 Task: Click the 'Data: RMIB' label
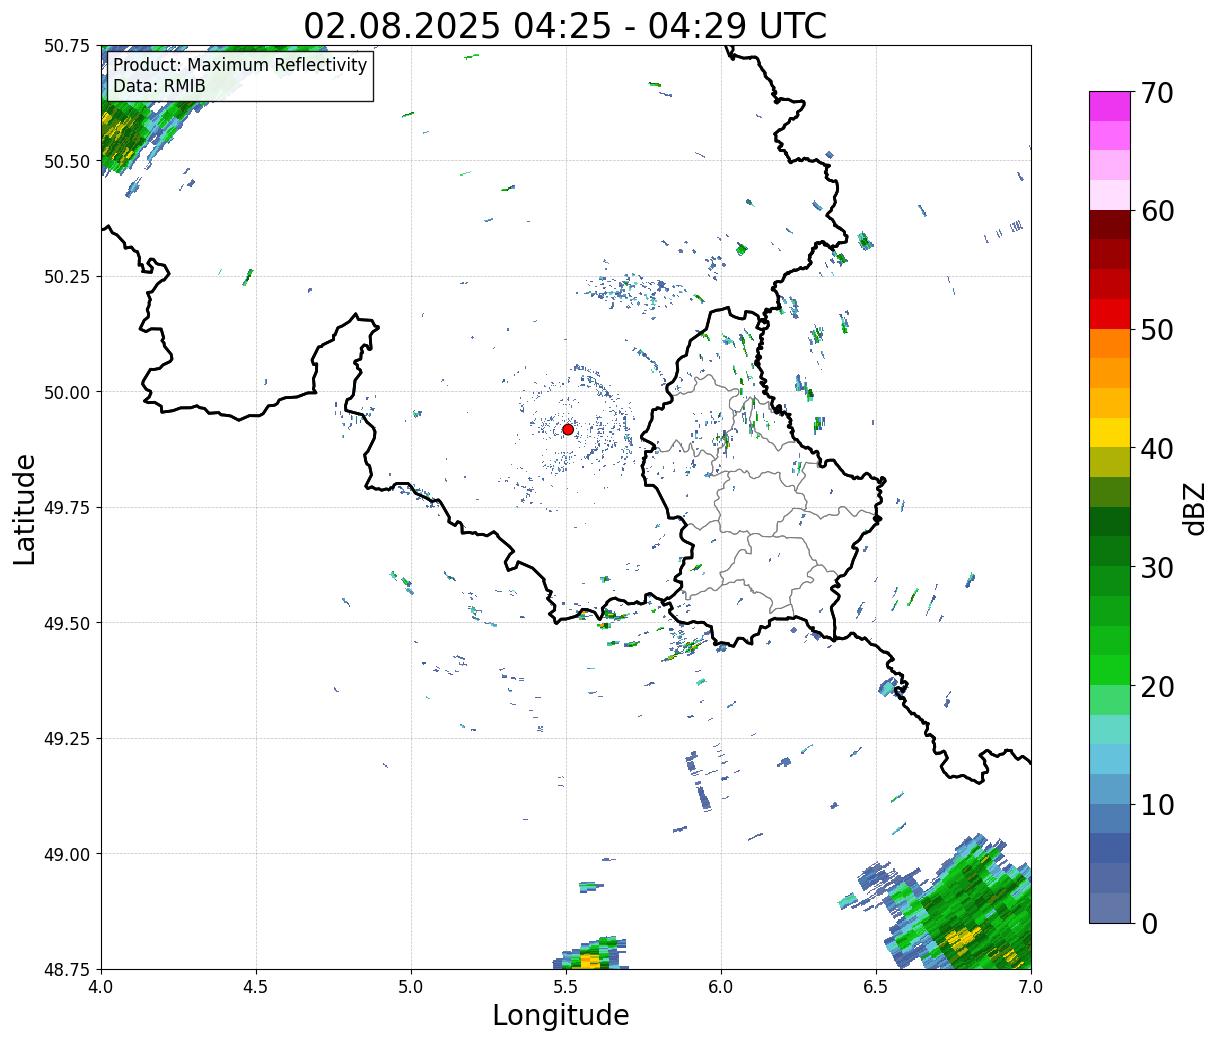click(159, 86)
